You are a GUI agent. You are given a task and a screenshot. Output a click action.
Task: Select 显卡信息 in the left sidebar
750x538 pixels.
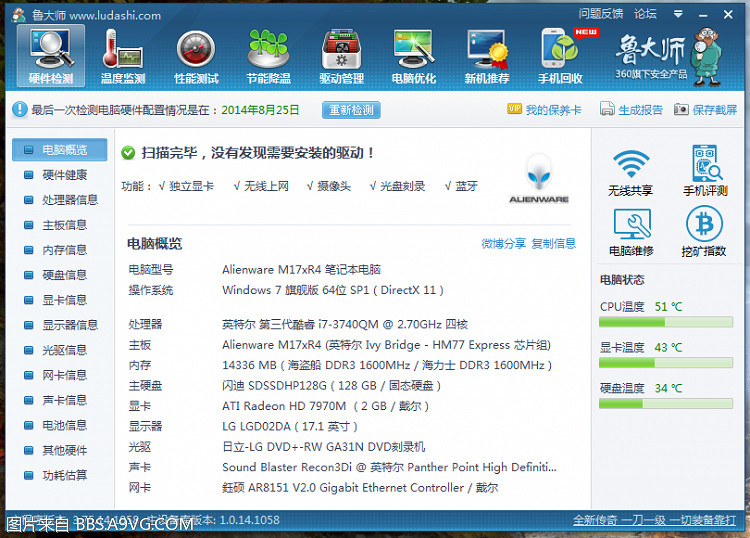click(64, 300)
